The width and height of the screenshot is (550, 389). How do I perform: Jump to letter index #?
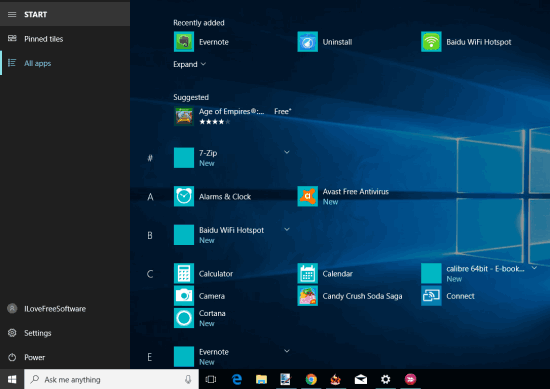coord(150,158)
